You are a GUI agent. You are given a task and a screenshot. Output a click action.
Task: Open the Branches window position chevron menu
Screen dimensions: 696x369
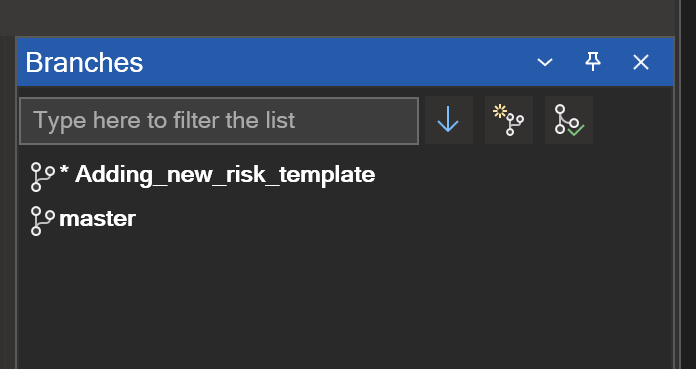tap(545, 62)
